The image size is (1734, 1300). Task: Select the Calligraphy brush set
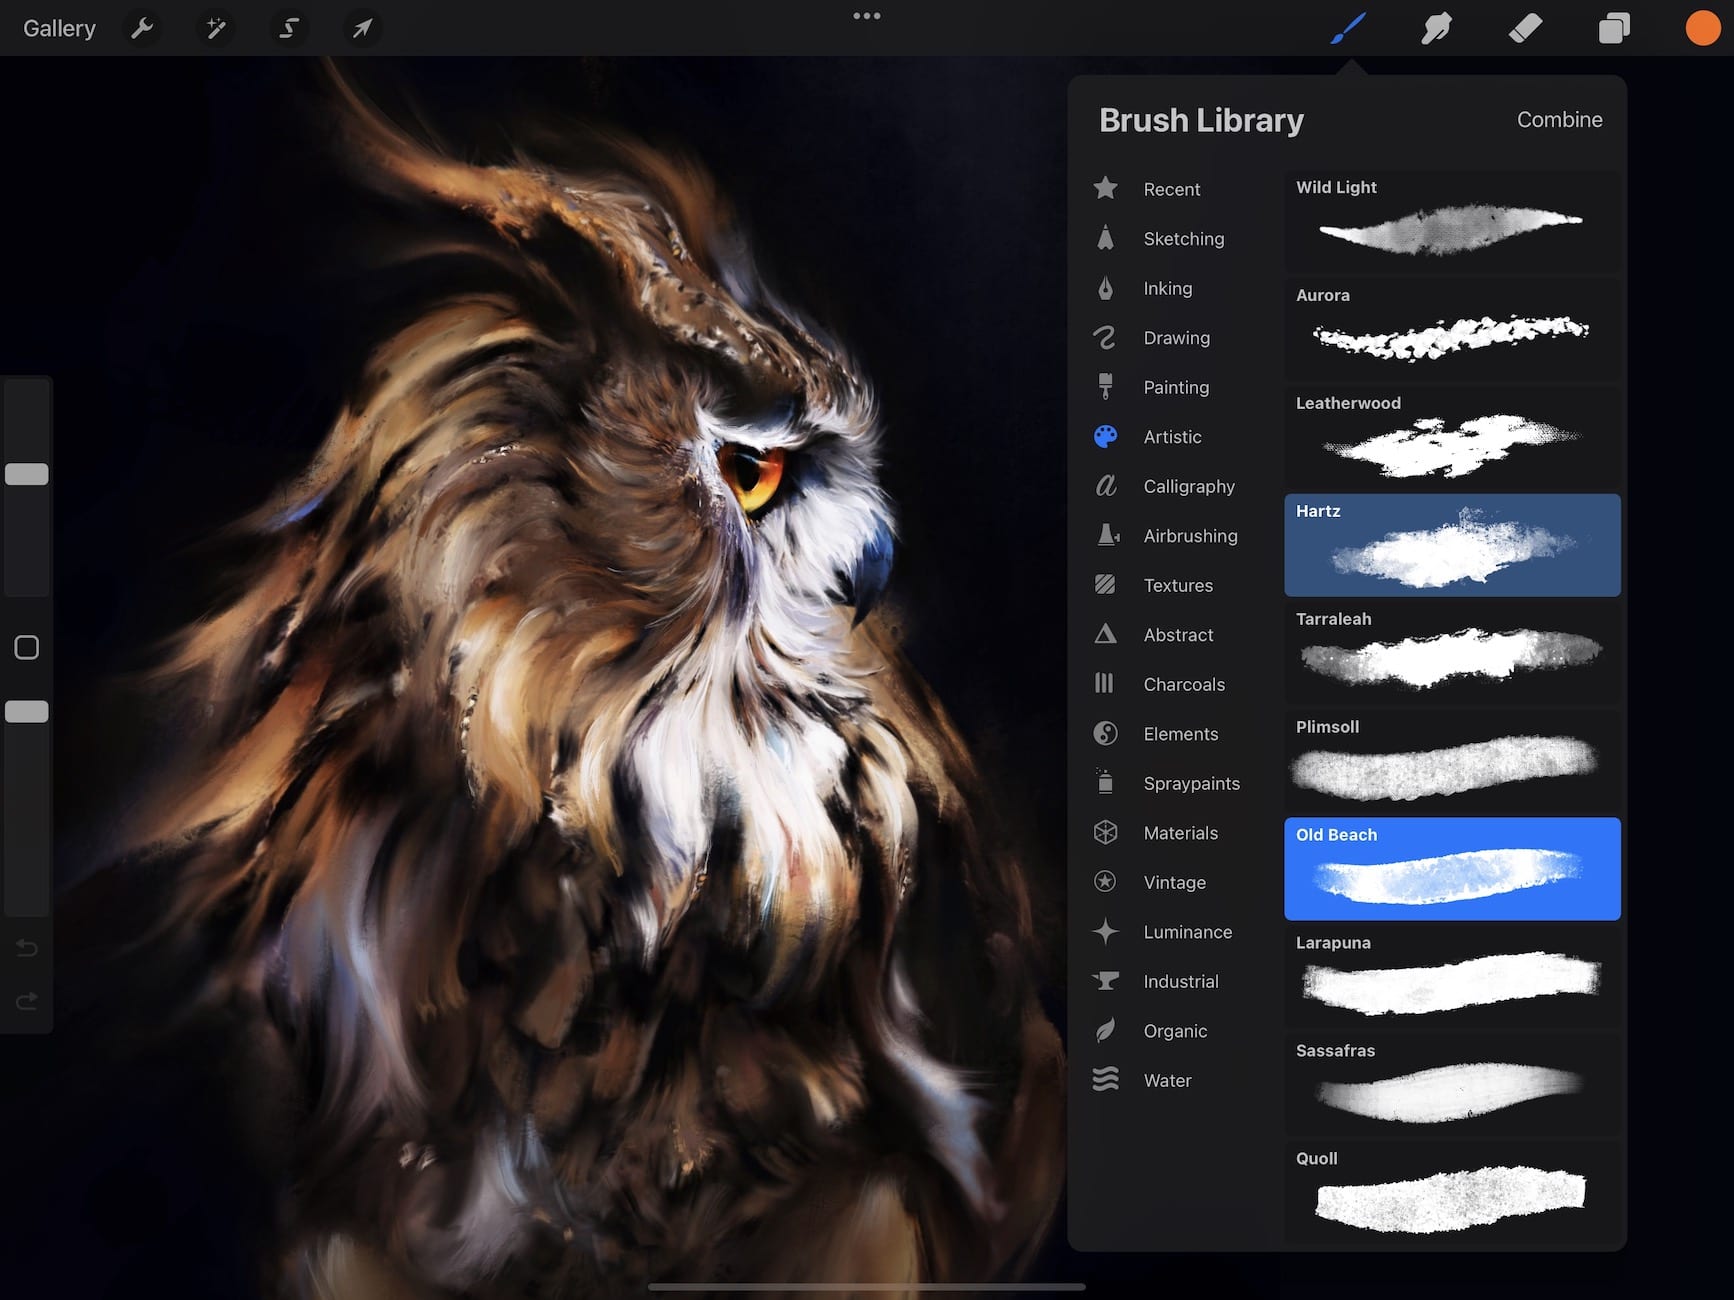[1189, 486]
